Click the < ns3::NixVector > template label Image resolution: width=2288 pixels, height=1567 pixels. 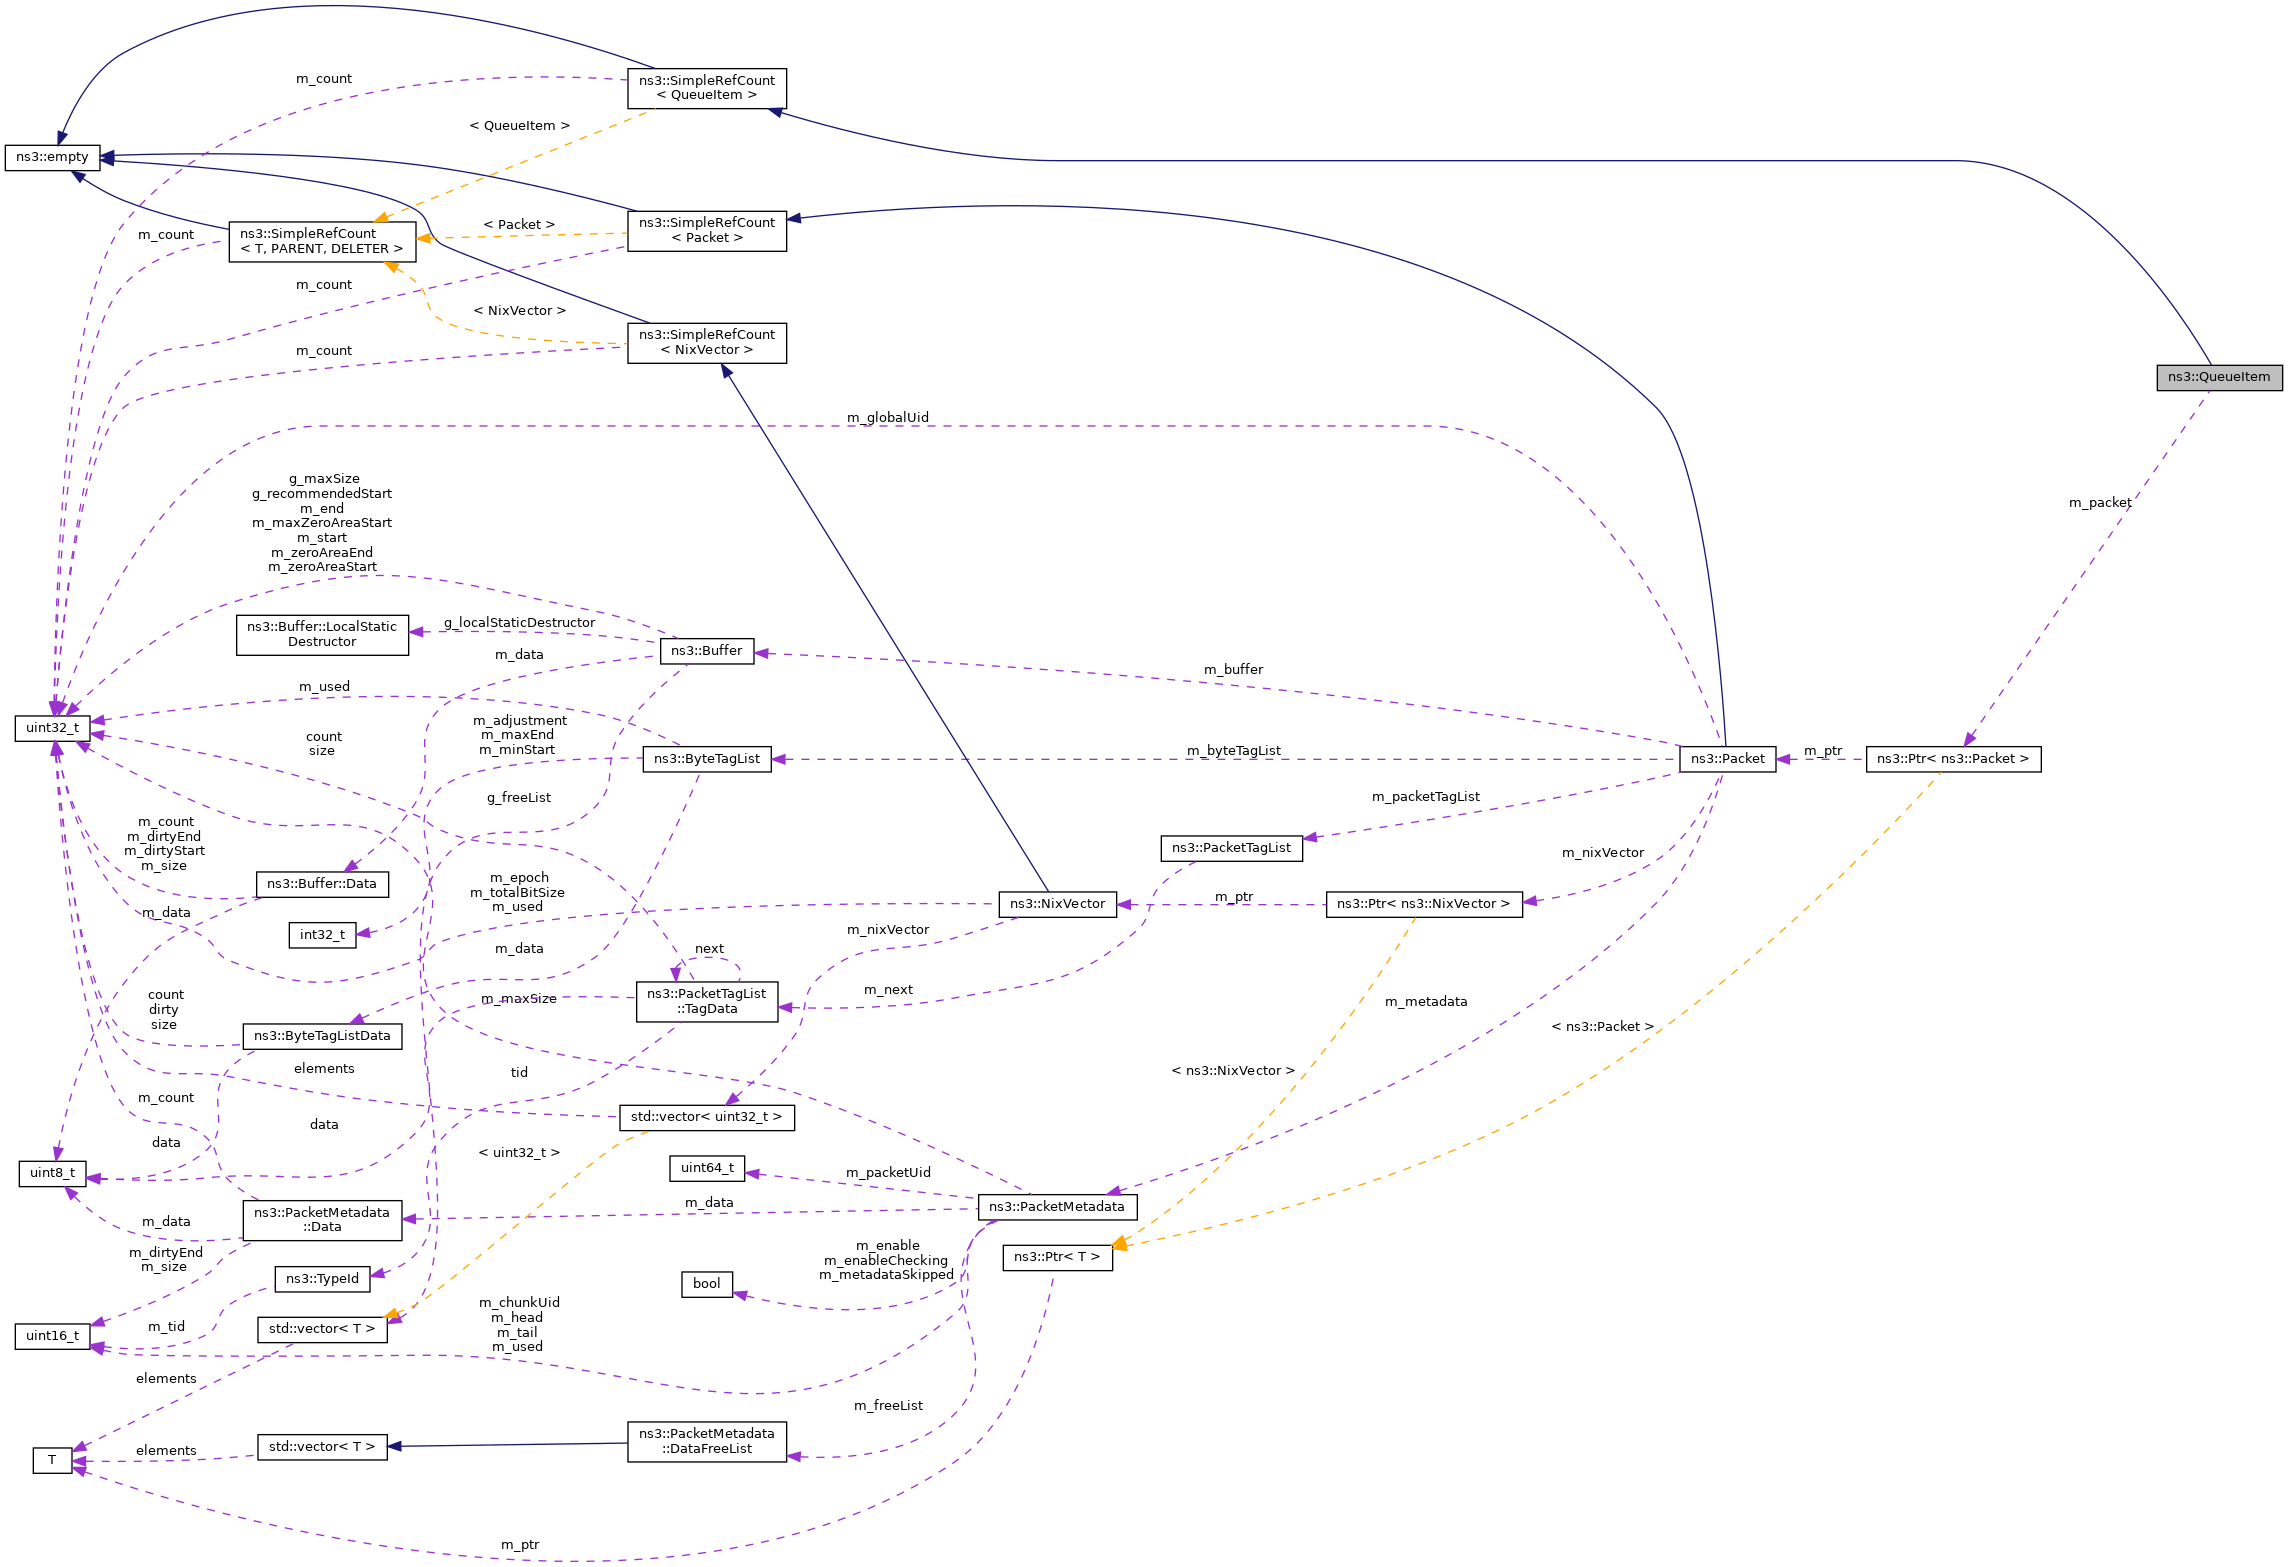pyautogui.click(x=1233, y=1071)
